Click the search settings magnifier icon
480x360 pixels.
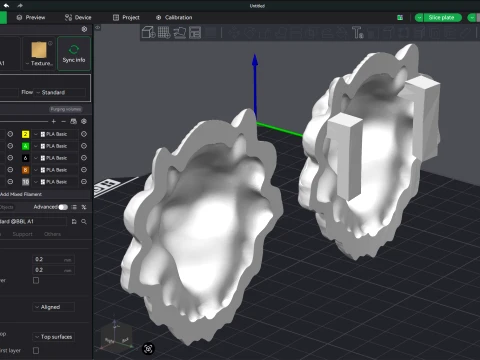[x=84, y=221]
